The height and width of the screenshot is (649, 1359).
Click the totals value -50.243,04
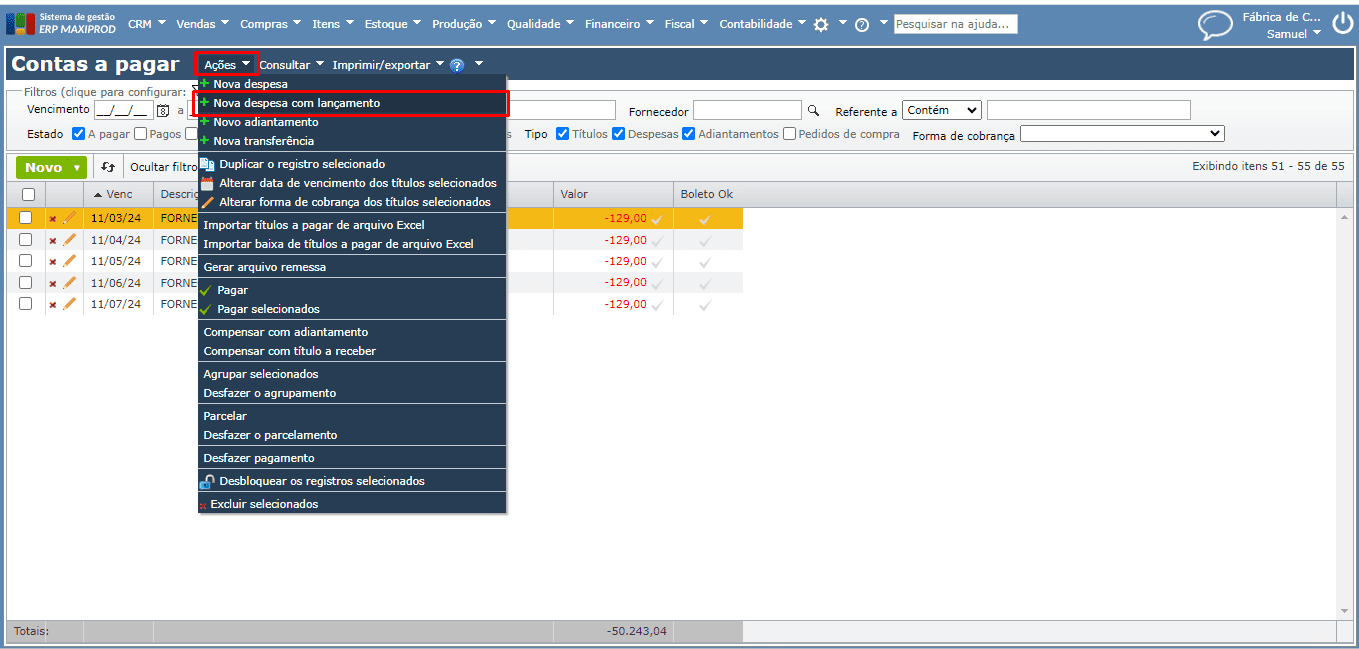(x=636, y=632)
